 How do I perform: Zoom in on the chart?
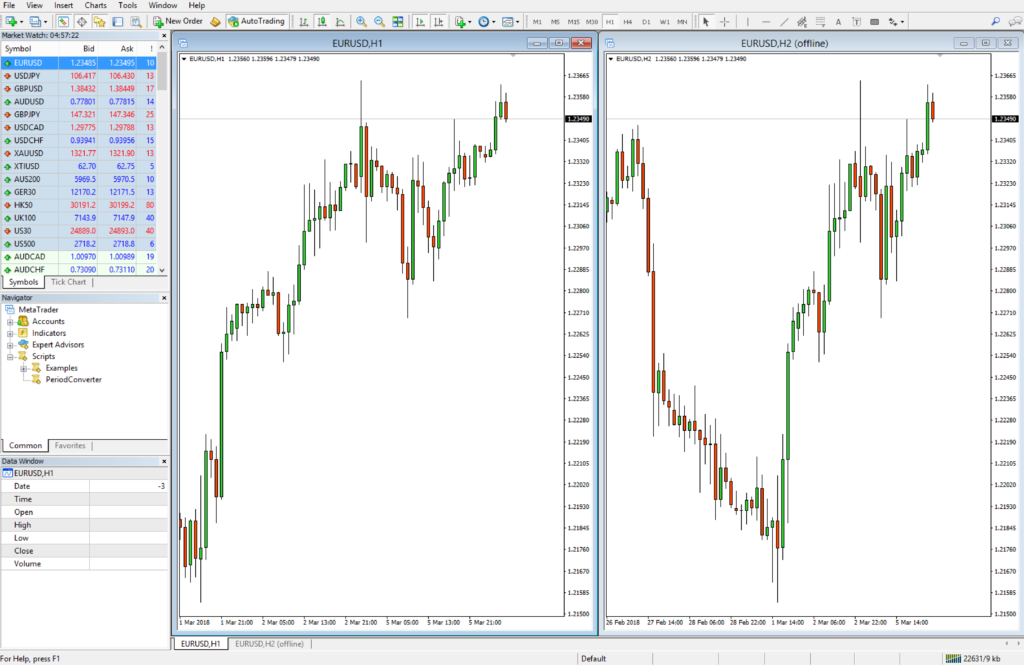click(361, 22)
